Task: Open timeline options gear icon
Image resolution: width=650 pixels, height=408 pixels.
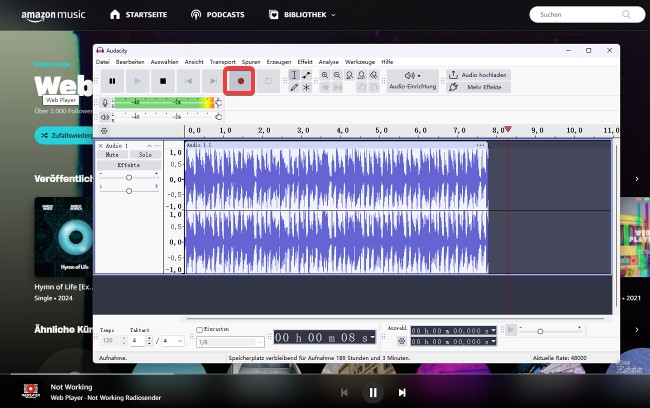Action: tap(104, 131)
